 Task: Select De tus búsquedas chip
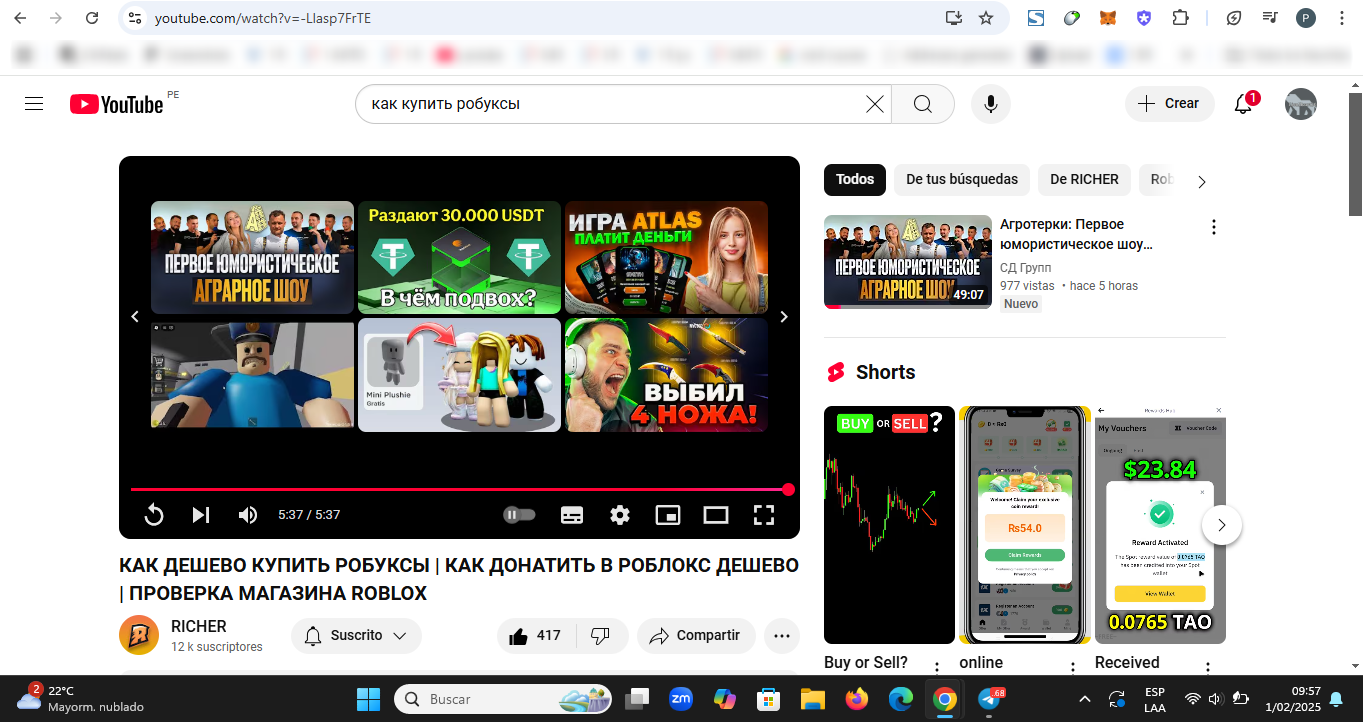962,180
